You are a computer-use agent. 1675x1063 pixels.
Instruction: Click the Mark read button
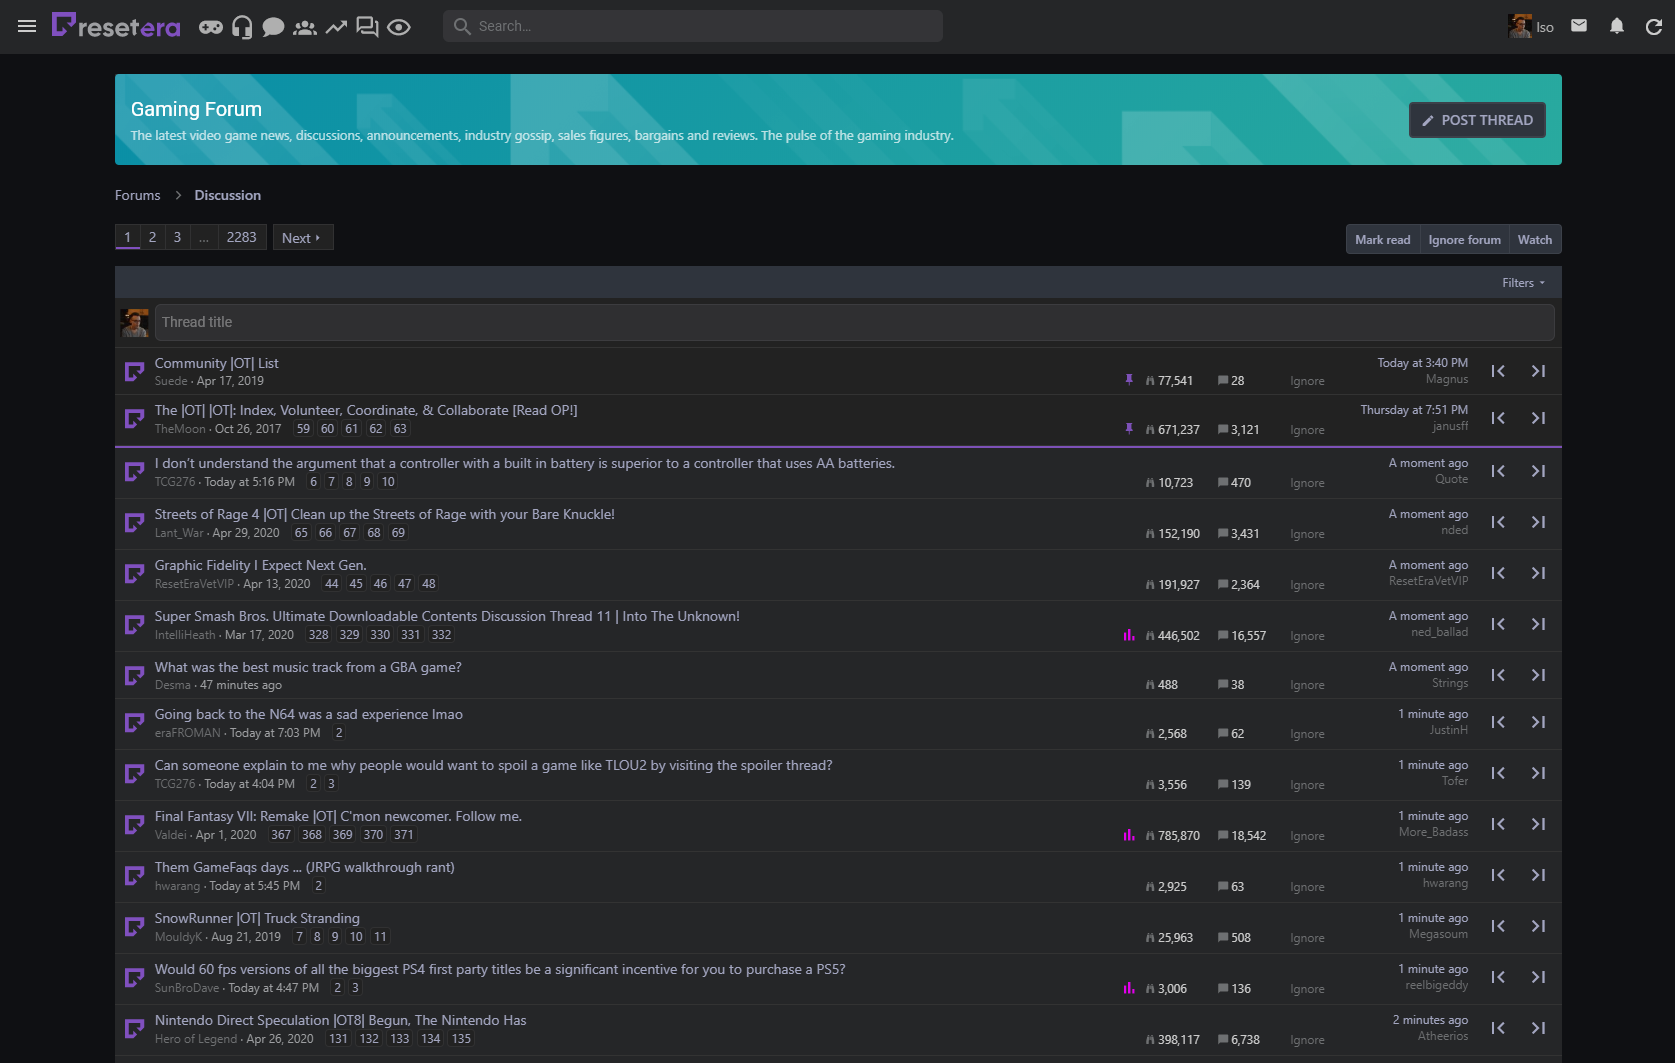(x=1383, y=240)
